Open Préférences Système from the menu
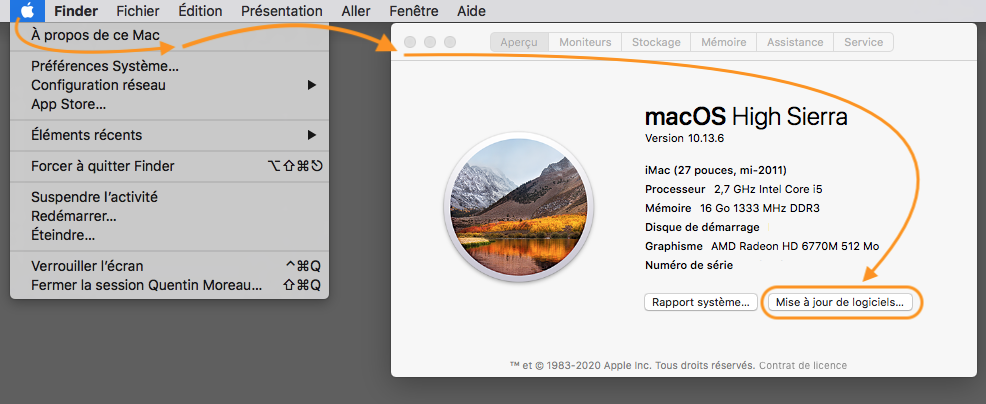986x404 pixels. pyautogui.click(x=105, y=66)
